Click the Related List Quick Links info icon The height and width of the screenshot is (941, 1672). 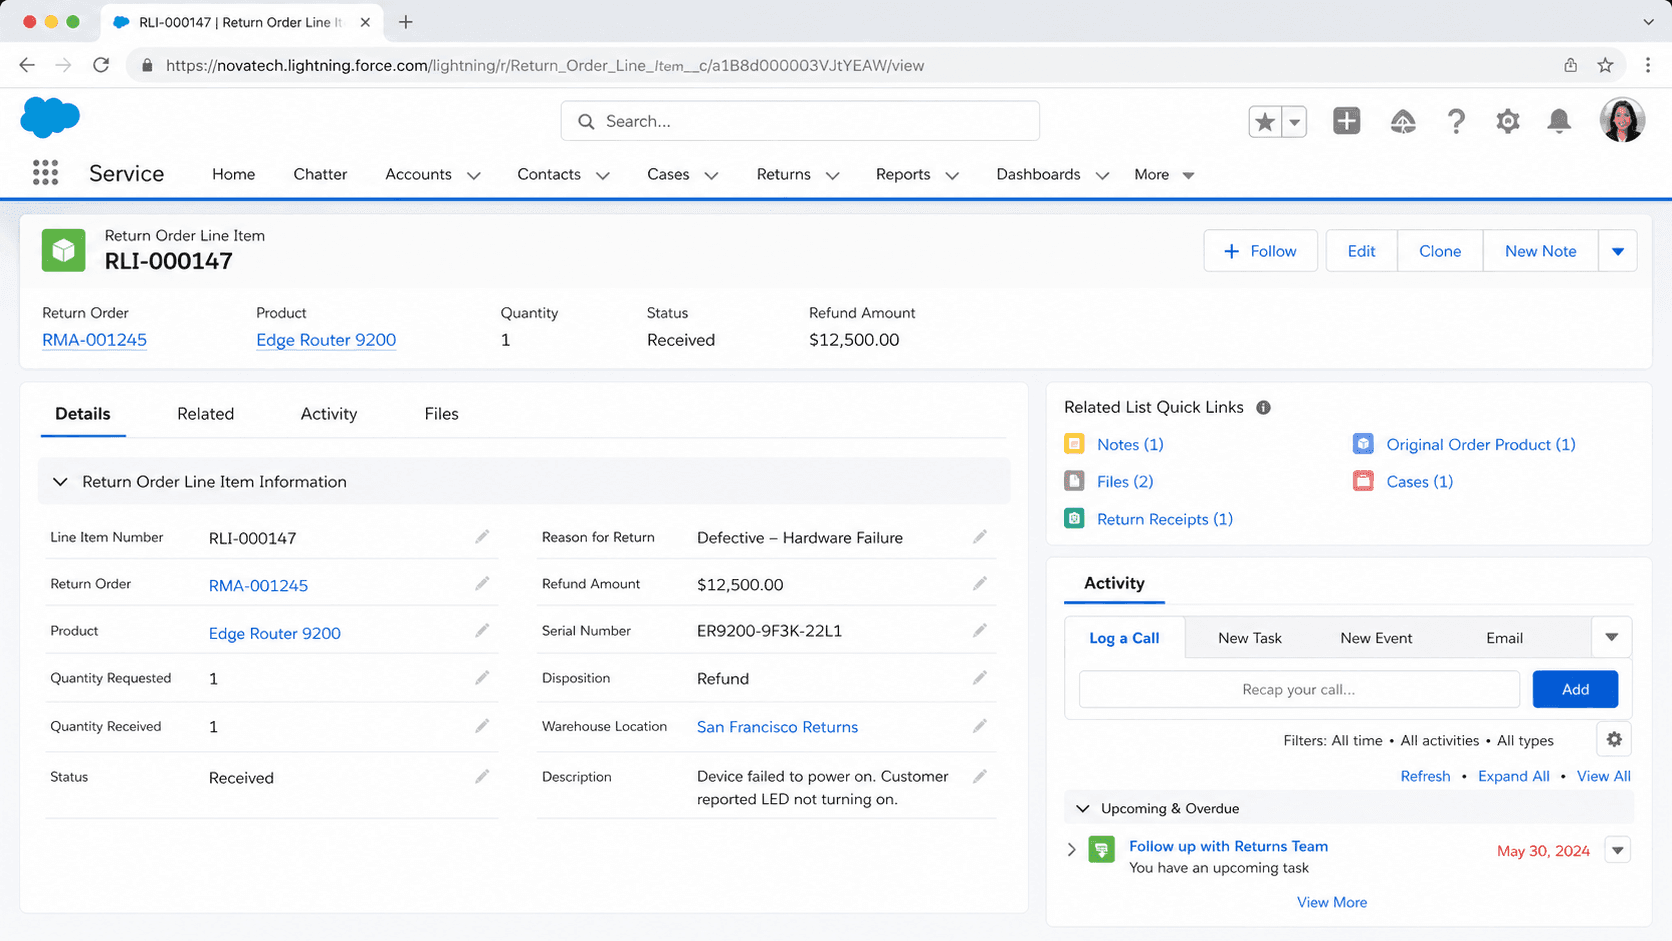coord(1264,408)
